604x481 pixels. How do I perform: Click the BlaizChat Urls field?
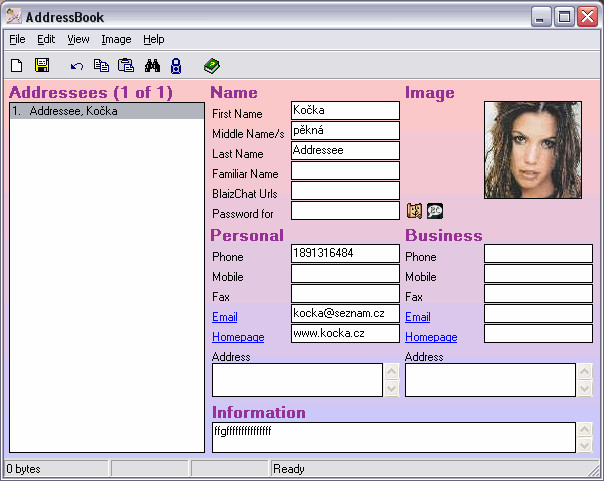click(345, 191)
